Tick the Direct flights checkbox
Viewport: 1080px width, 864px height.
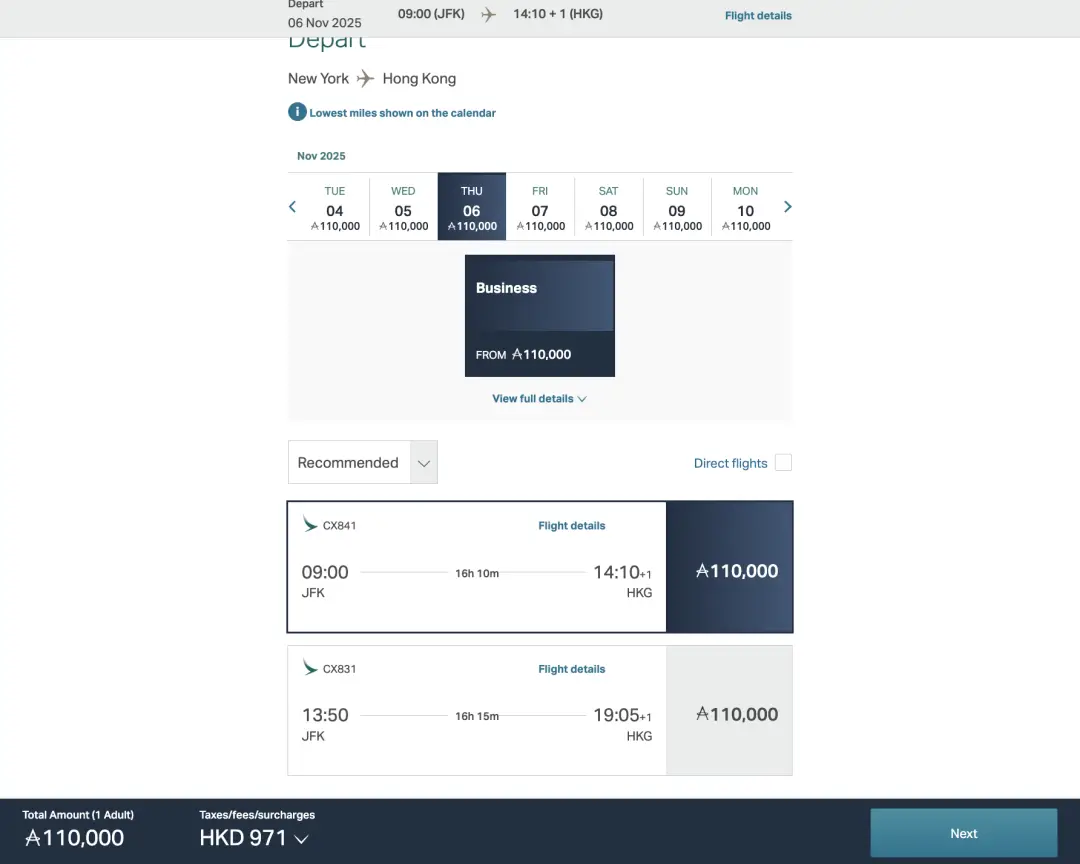click(783, 462)
